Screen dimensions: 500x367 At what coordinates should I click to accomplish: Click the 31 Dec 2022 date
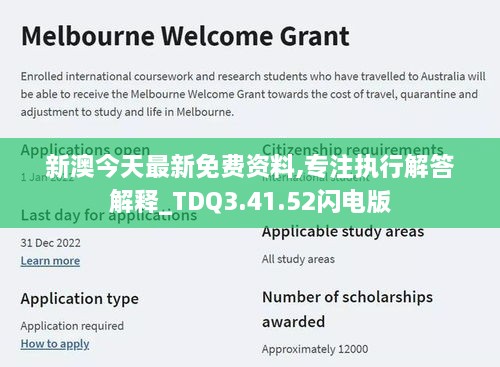[x=51, y=243]
